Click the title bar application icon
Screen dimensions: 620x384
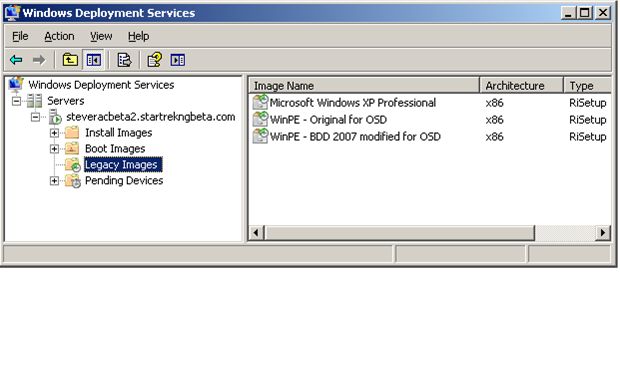coord(12,13)
